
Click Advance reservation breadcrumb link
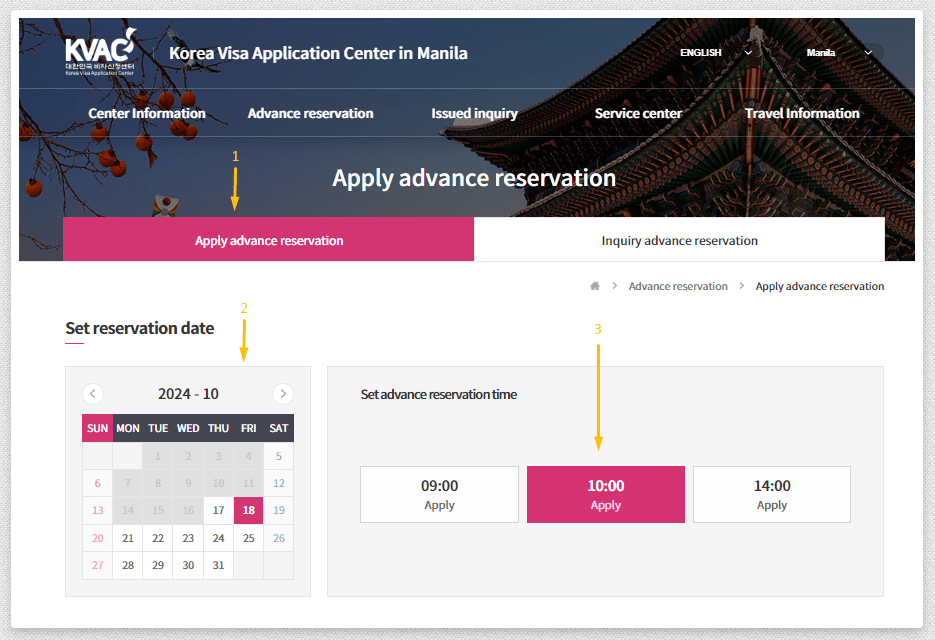678,286
